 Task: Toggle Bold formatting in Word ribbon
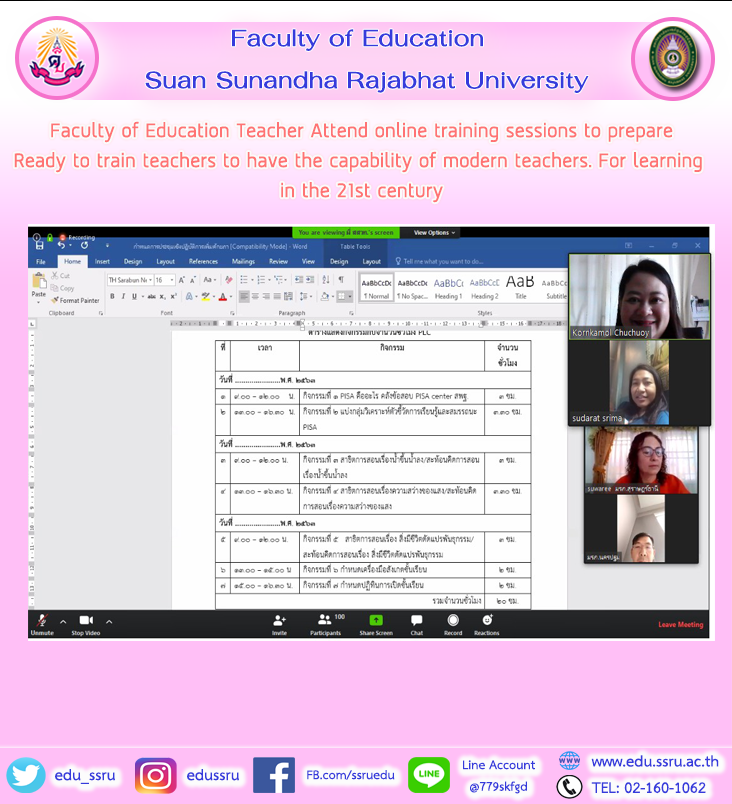point(112,297)
